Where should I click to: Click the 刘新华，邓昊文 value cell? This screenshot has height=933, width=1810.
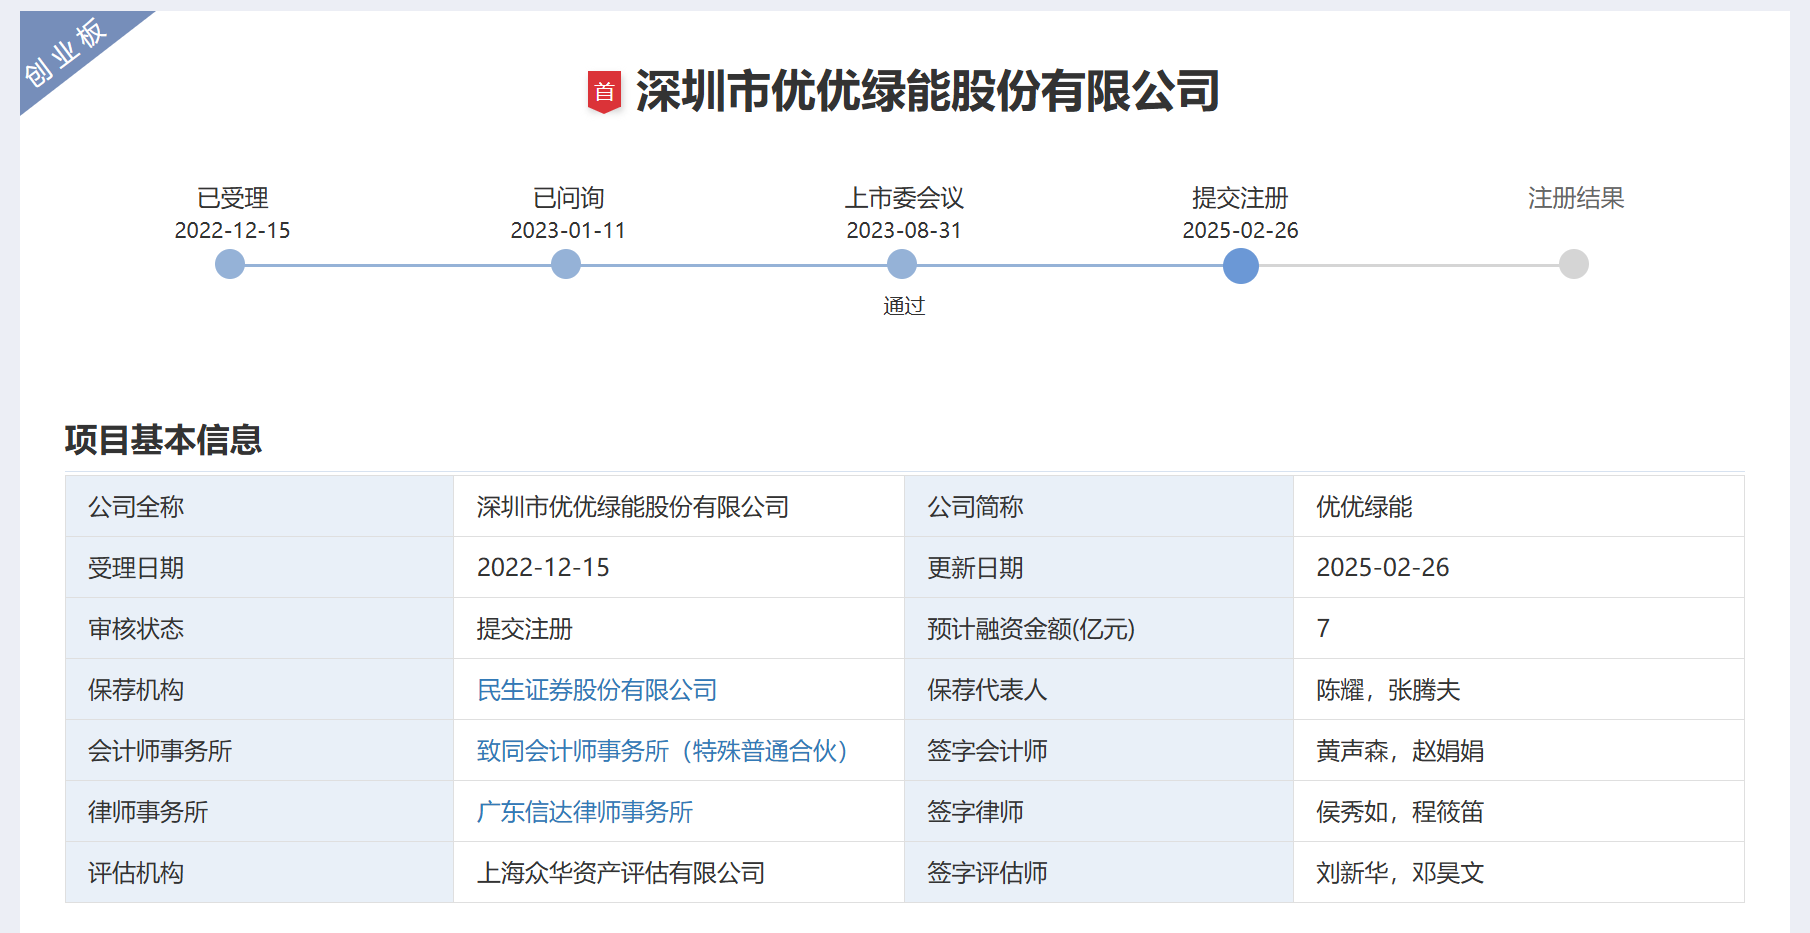point(1519,873)
